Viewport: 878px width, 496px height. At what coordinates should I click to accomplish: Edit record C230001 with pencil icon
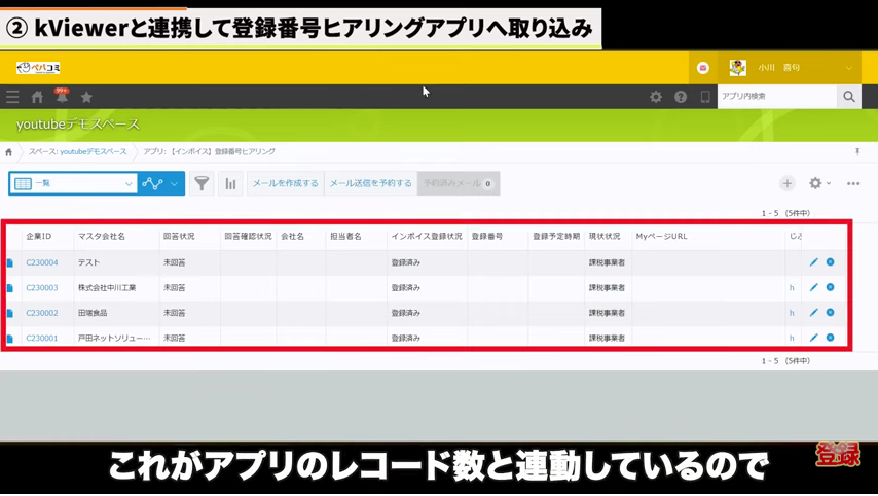814,338
